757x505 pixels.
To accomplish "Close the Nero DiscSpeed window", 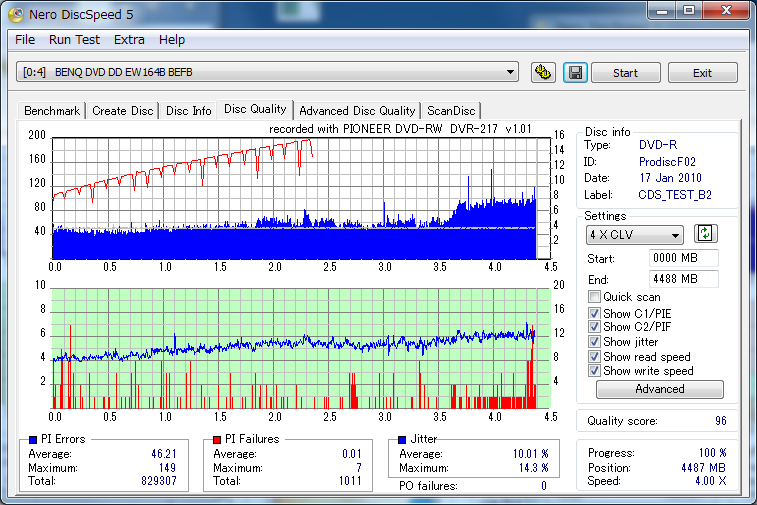I will pos(726,11).
